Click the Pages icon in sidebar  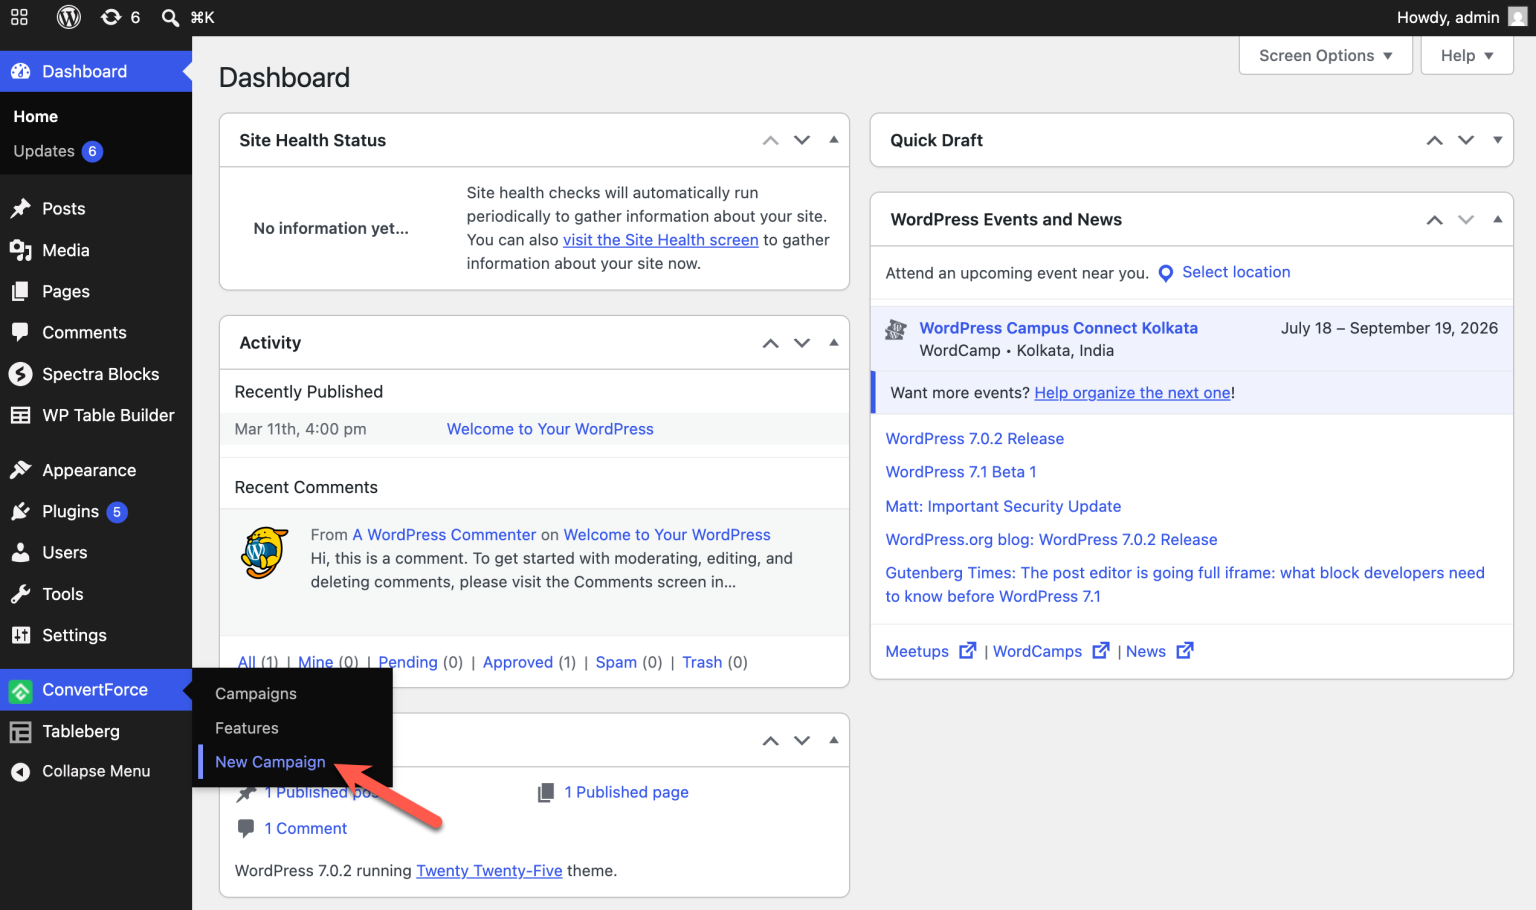20,291
